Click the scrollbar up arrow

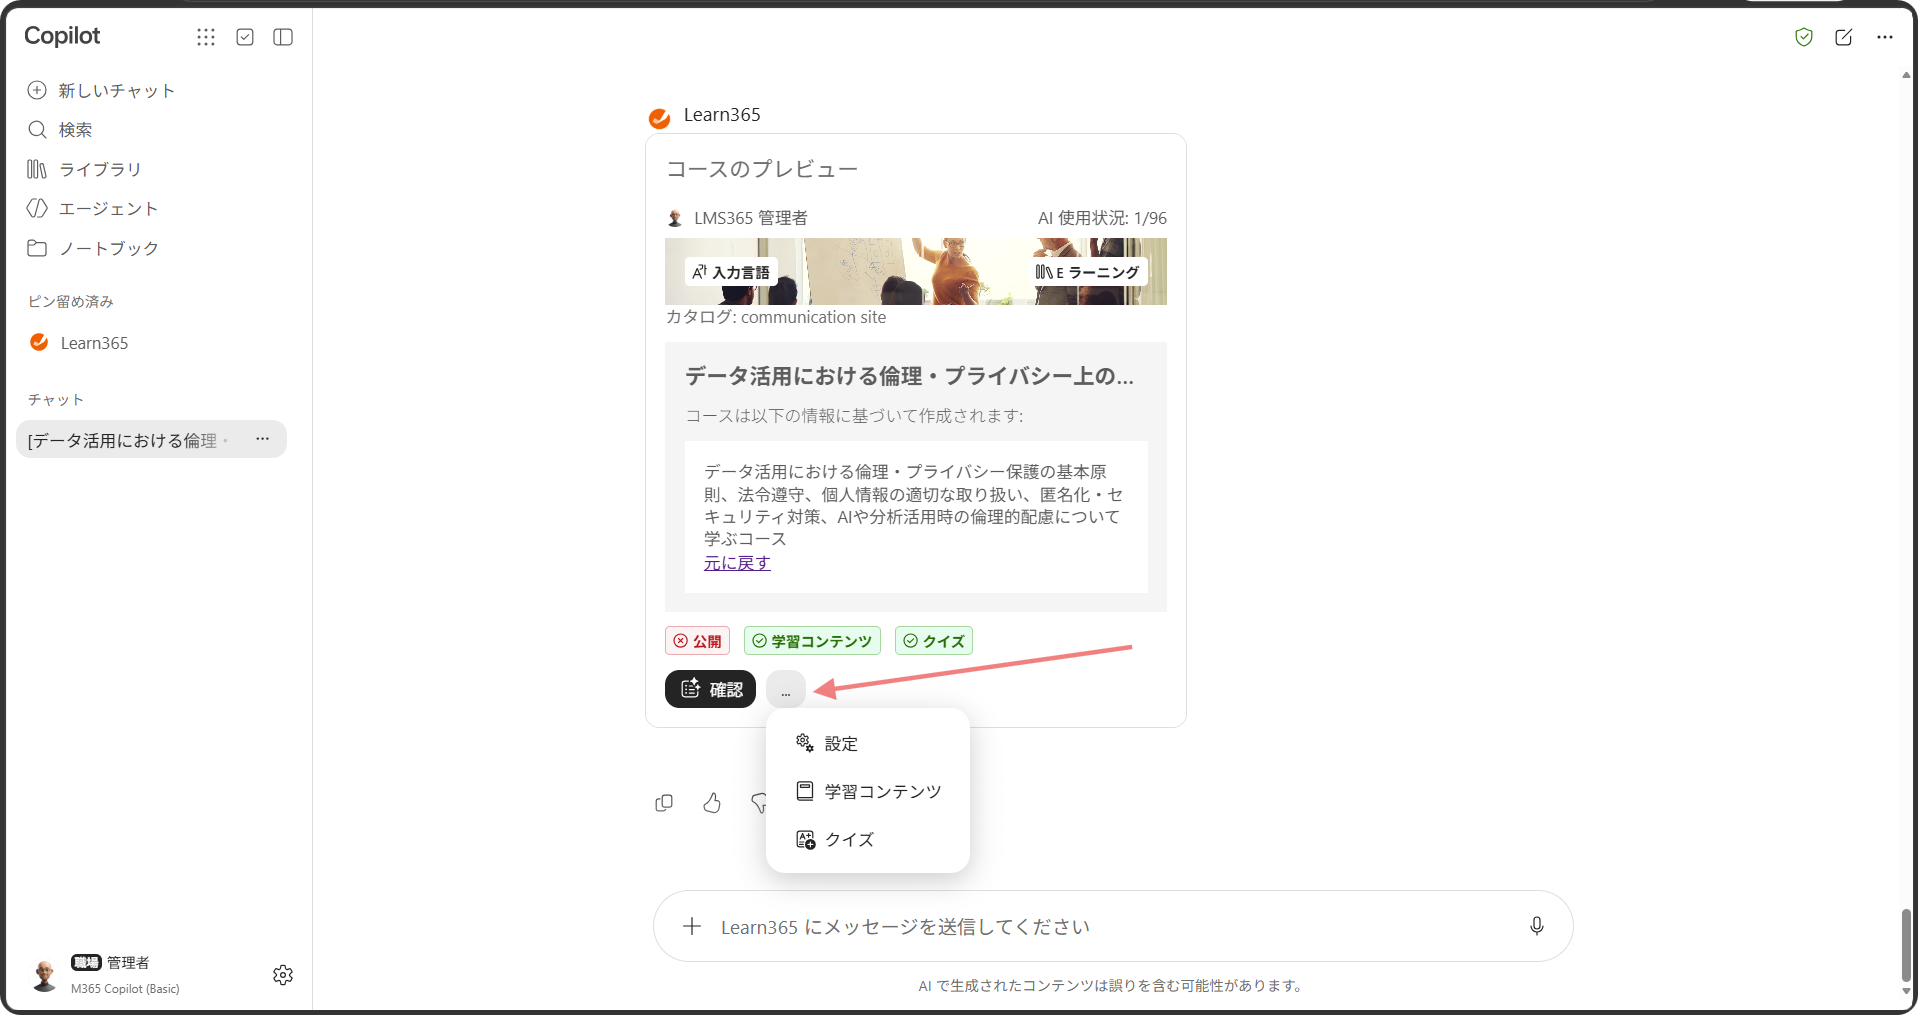tap(1906, 76)
